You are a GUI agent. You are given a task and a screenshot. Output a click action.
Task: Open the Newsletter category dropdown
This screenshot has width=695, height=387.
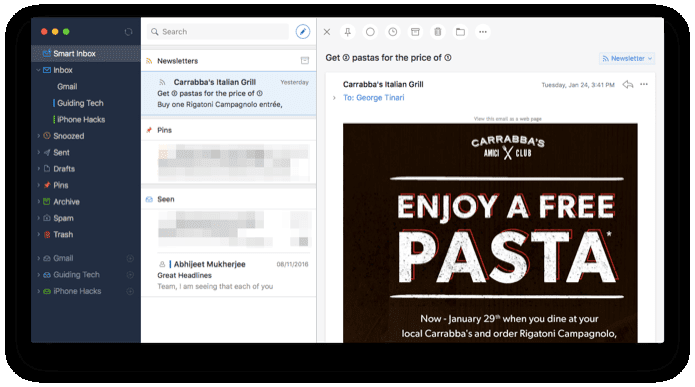click(x=627, y=58)
